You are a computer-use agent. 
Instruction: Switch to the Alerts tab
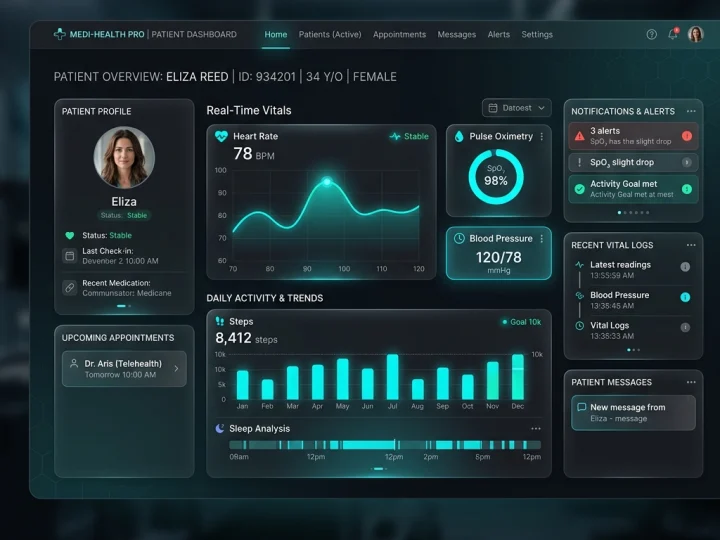499,34
